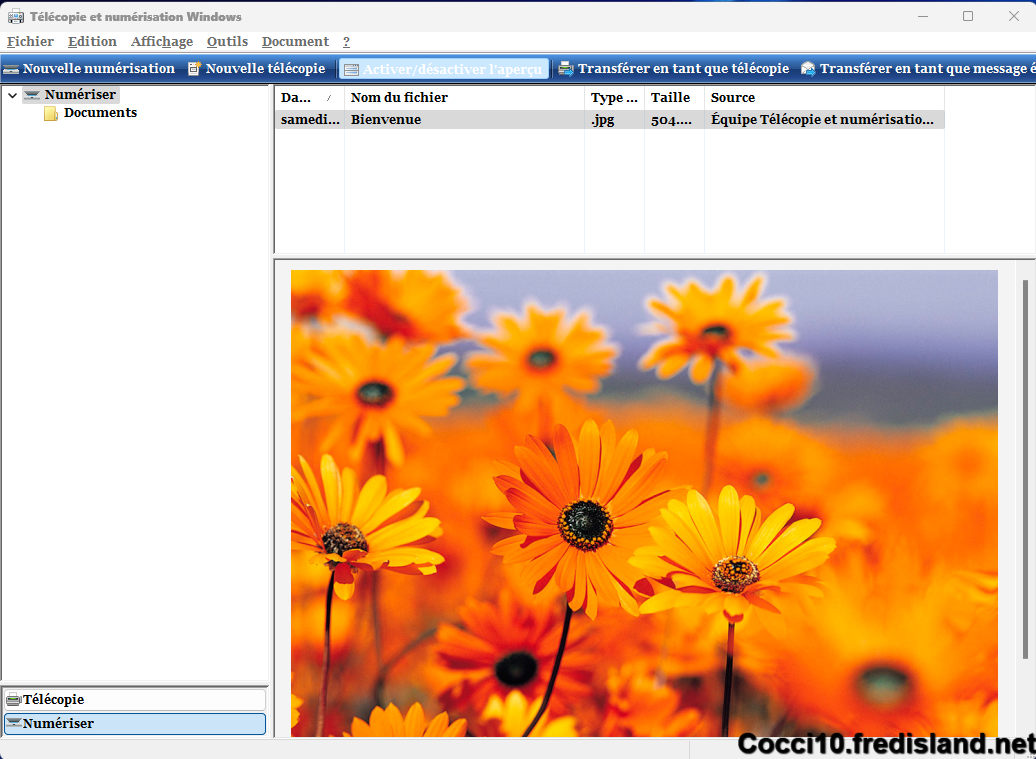1036x759 pixels.
Task: Click the application icon in the title bar
Action: (15, 17)
